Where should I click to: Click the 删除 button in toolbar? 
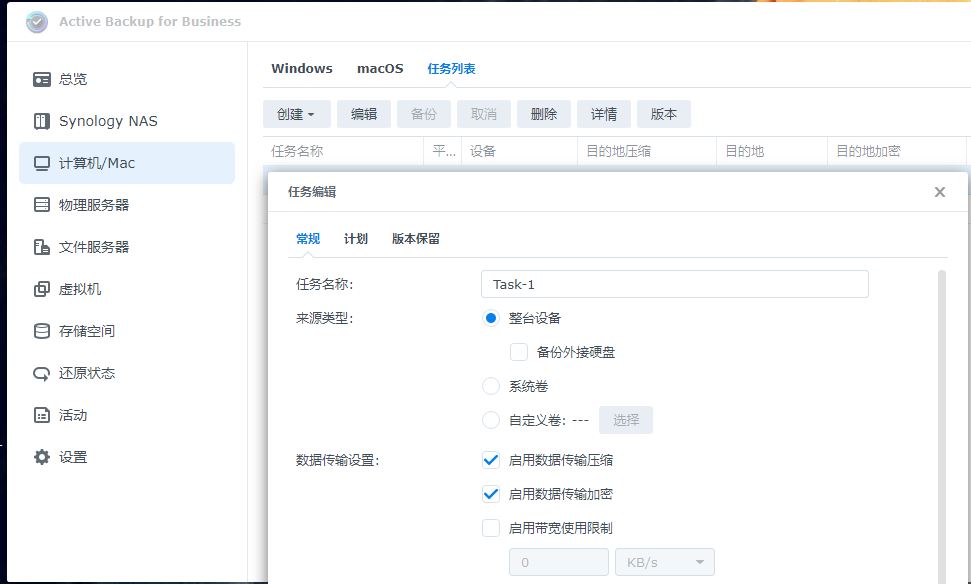544,114
